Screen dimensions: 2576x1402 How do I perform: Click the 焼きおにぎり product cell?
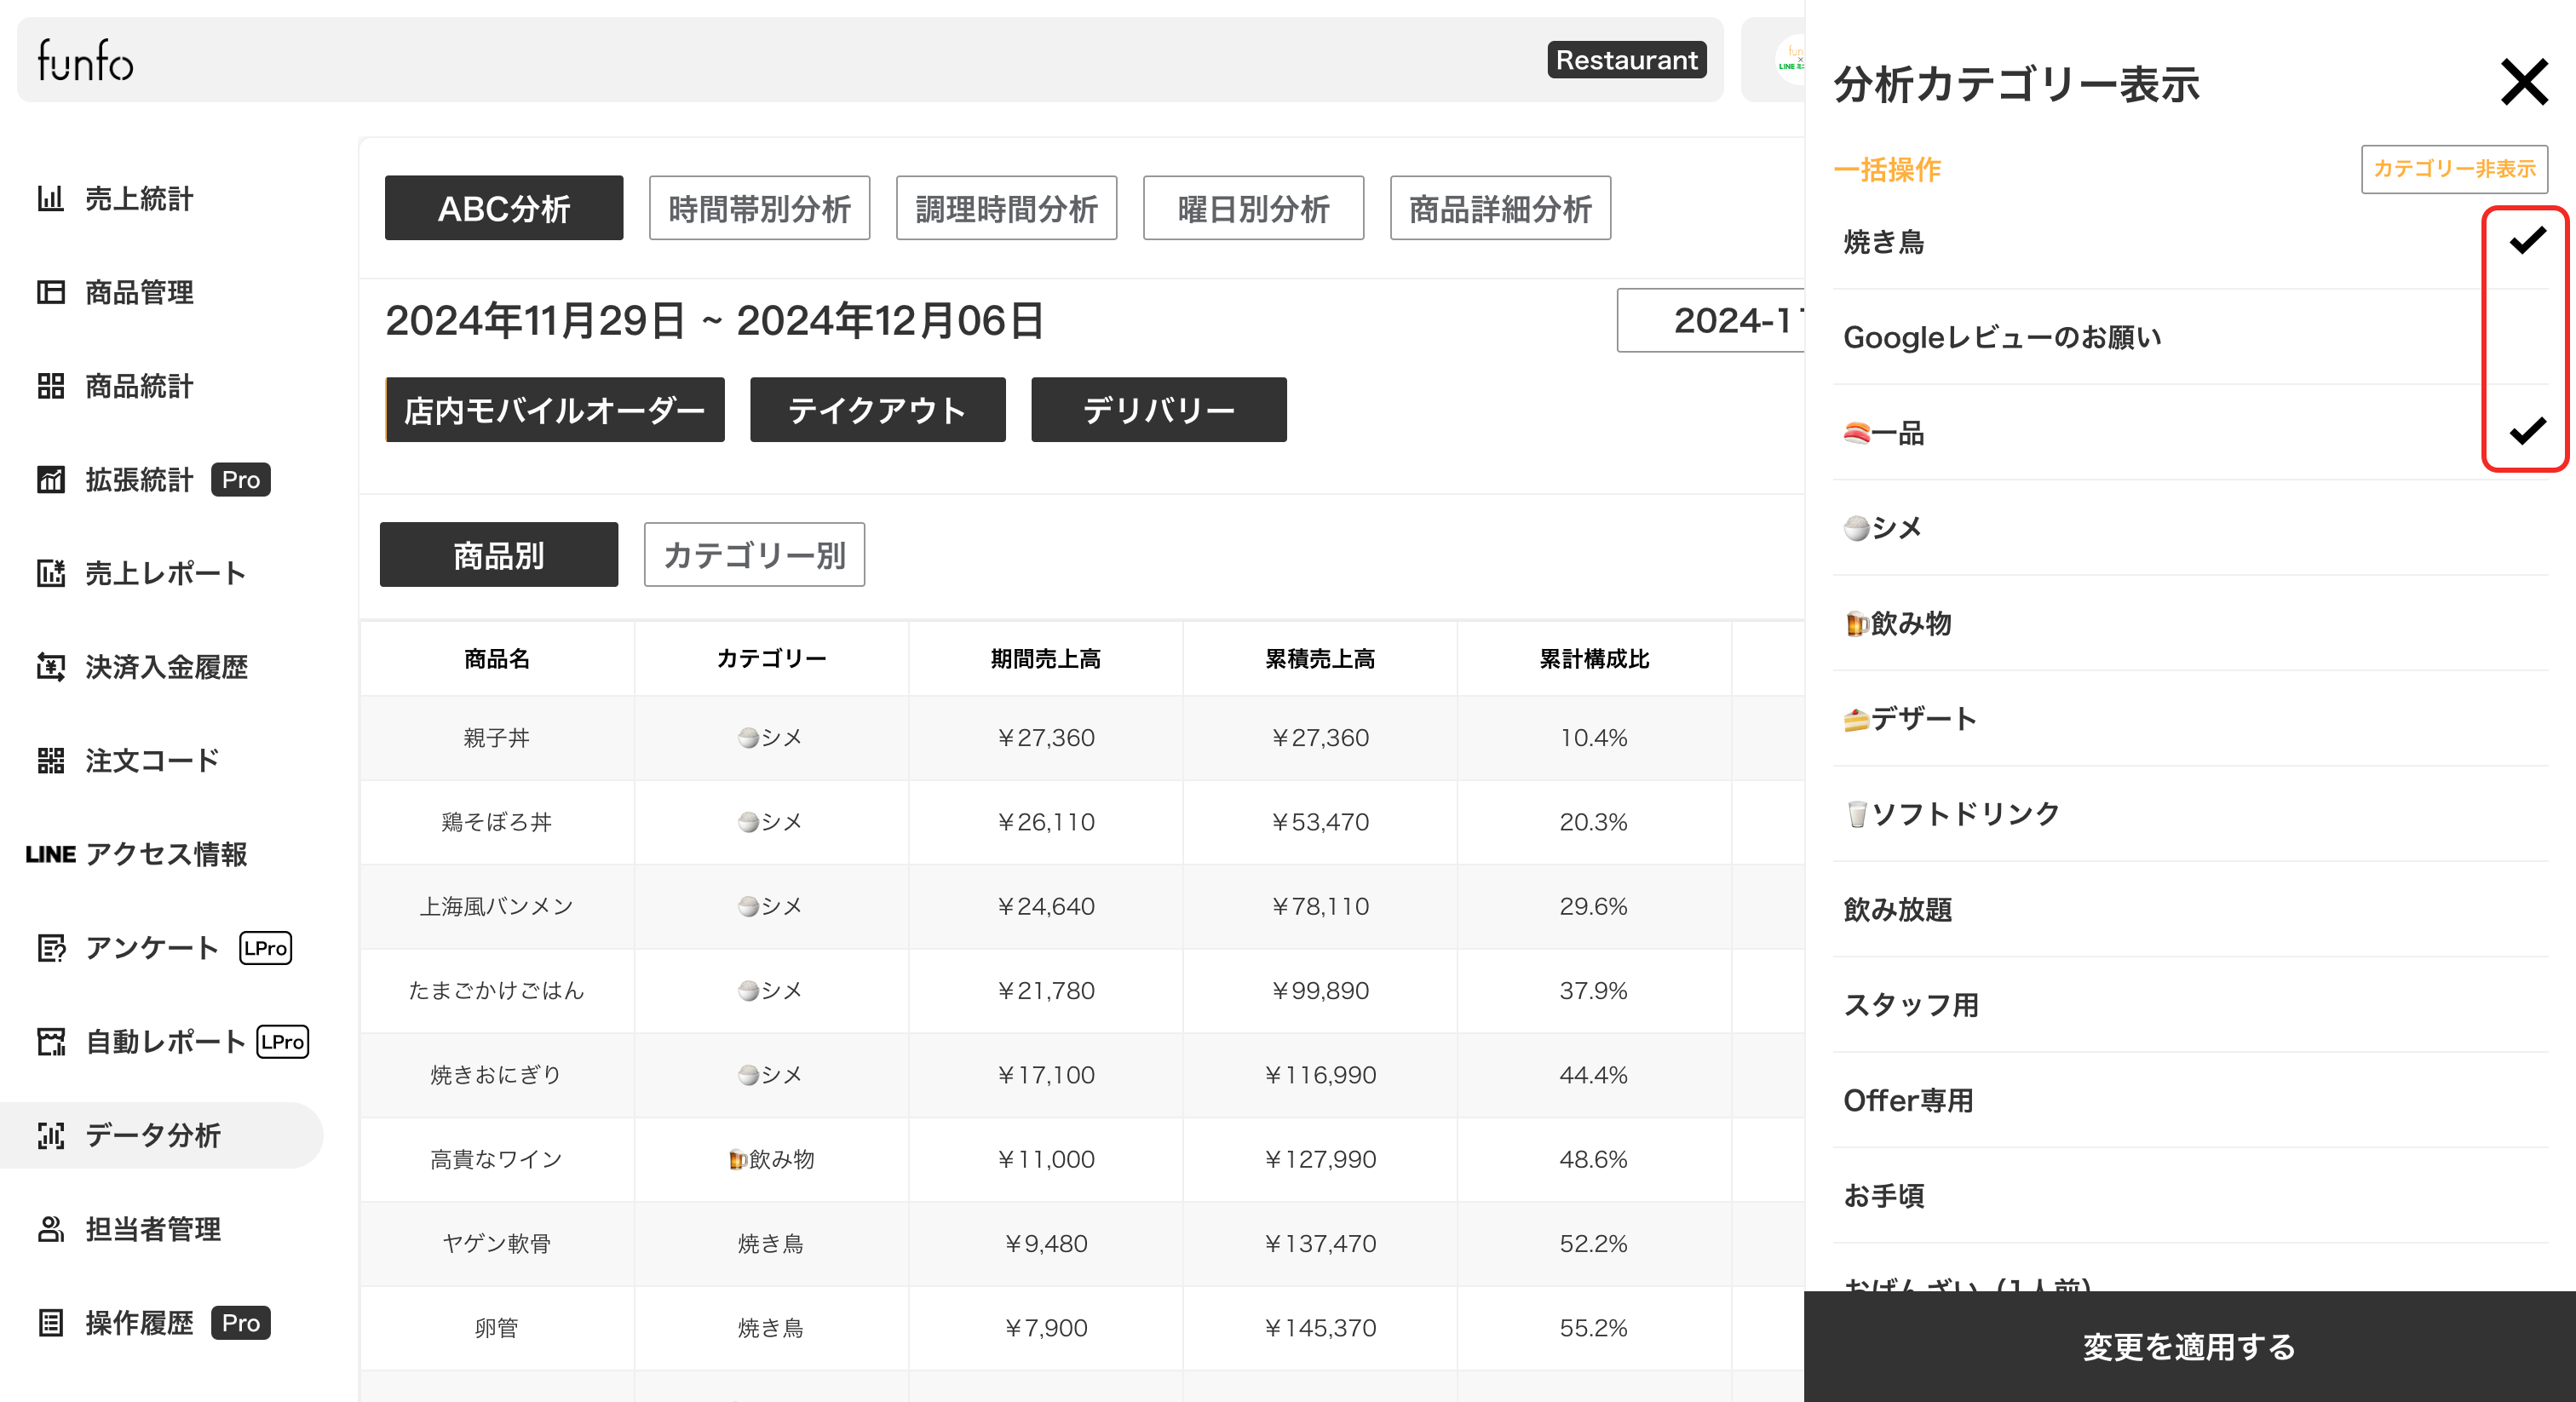[x=497, y=1075]
